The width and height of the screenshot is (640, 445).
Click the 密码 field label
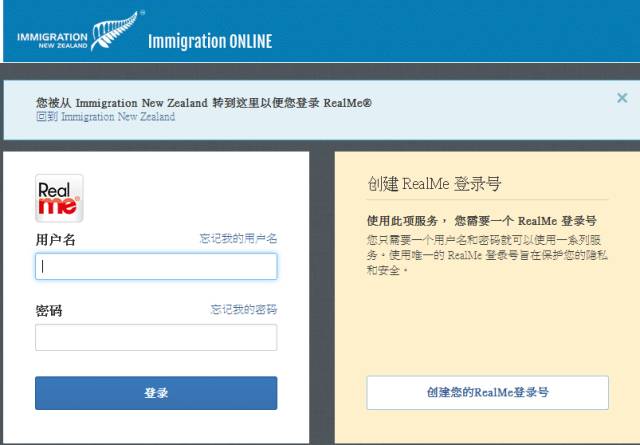click(x=49, y=311)
